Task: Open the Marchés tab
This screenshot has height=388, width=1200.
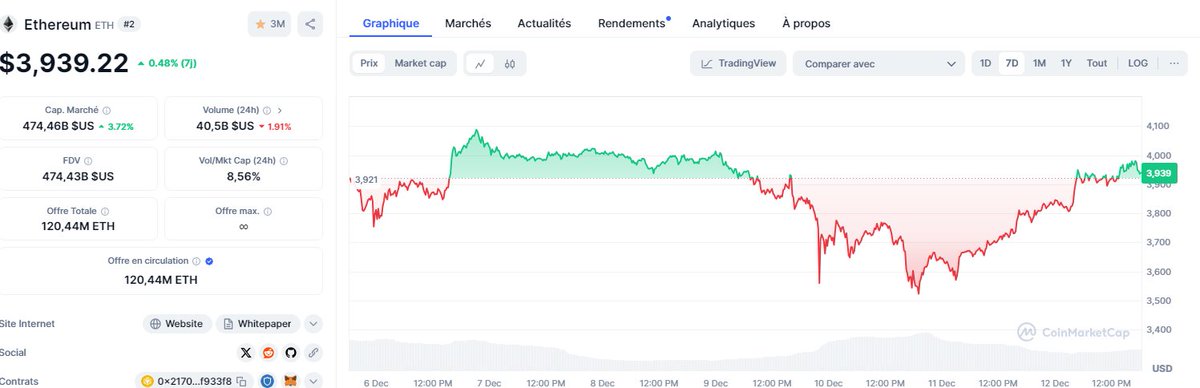Action: (x=467, y=23)
